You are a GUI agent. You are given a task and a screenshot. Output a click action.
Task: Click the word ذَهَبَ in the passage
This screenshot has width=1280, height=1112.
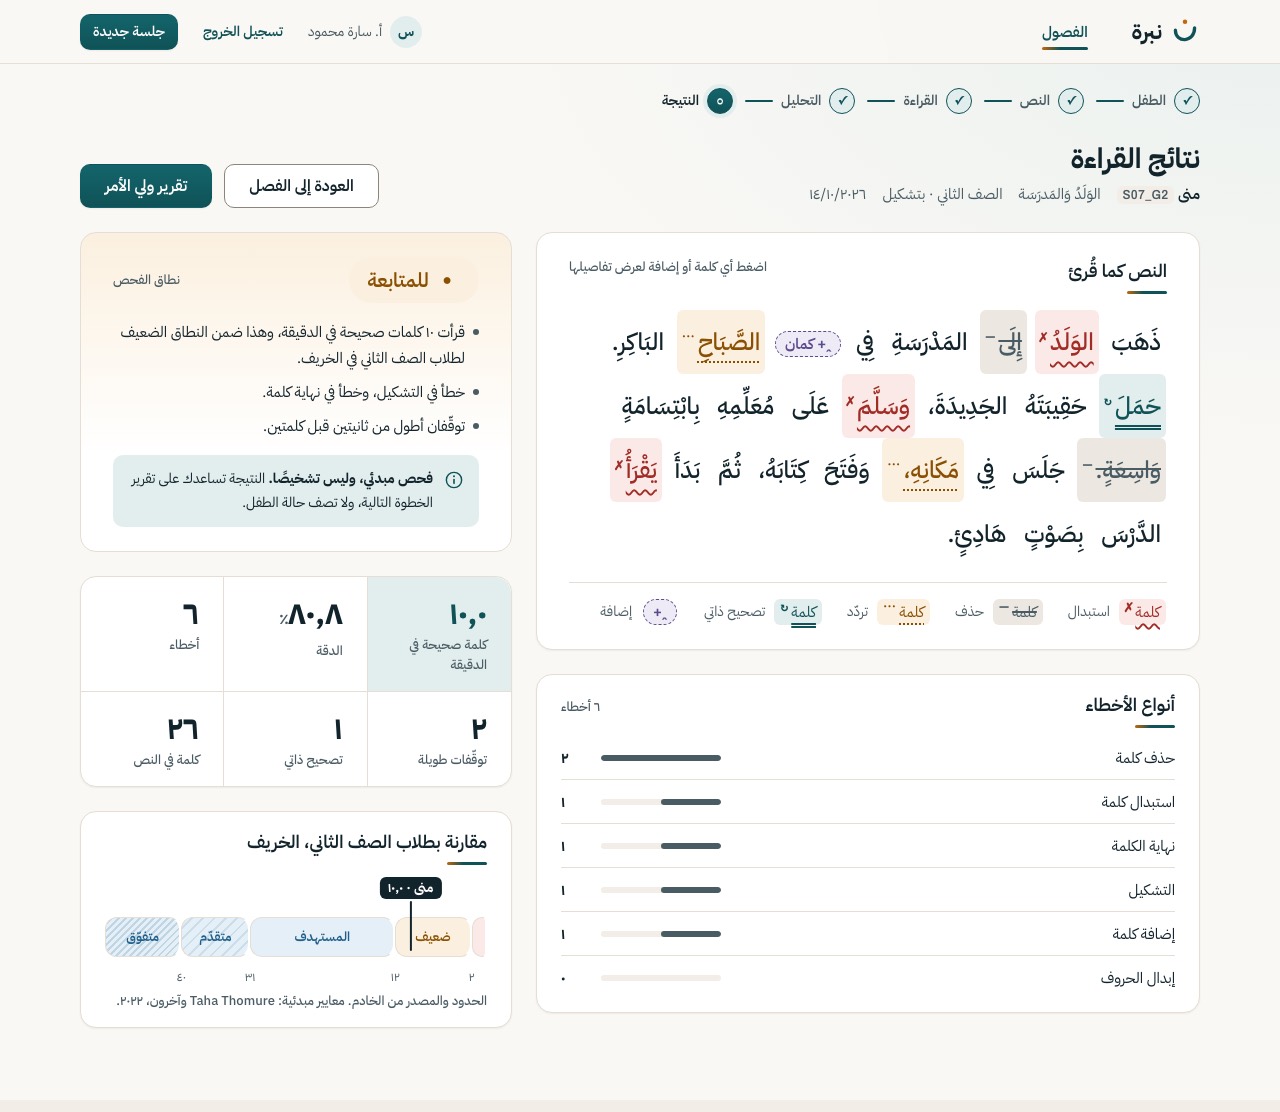(1136, 342)
